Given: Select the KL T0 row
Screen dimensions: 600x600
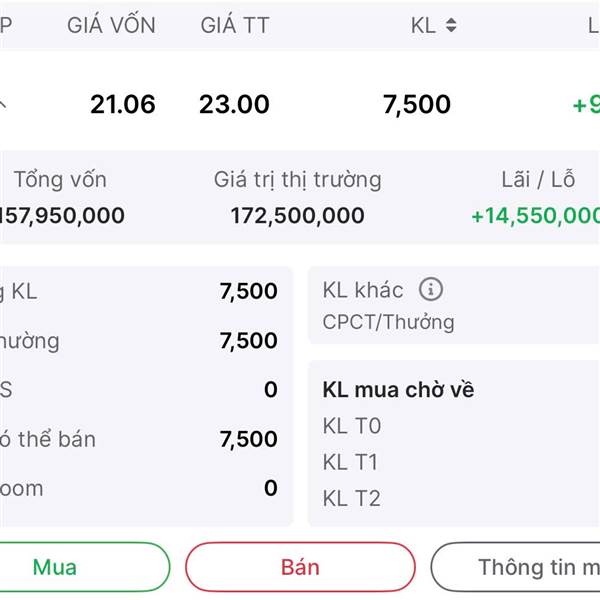Looking at the screenshot, I should tap(352, 426).
